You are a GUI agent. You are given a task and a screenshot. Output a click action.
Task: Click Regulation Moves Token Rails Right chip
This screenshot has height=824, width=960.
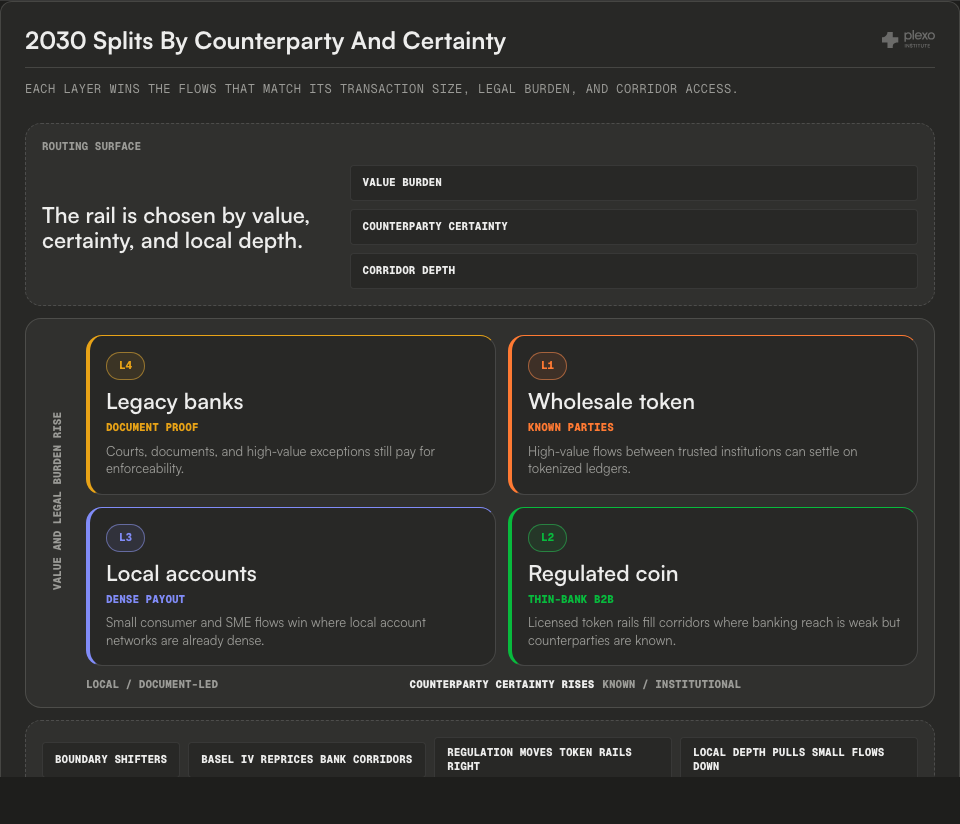553,758
